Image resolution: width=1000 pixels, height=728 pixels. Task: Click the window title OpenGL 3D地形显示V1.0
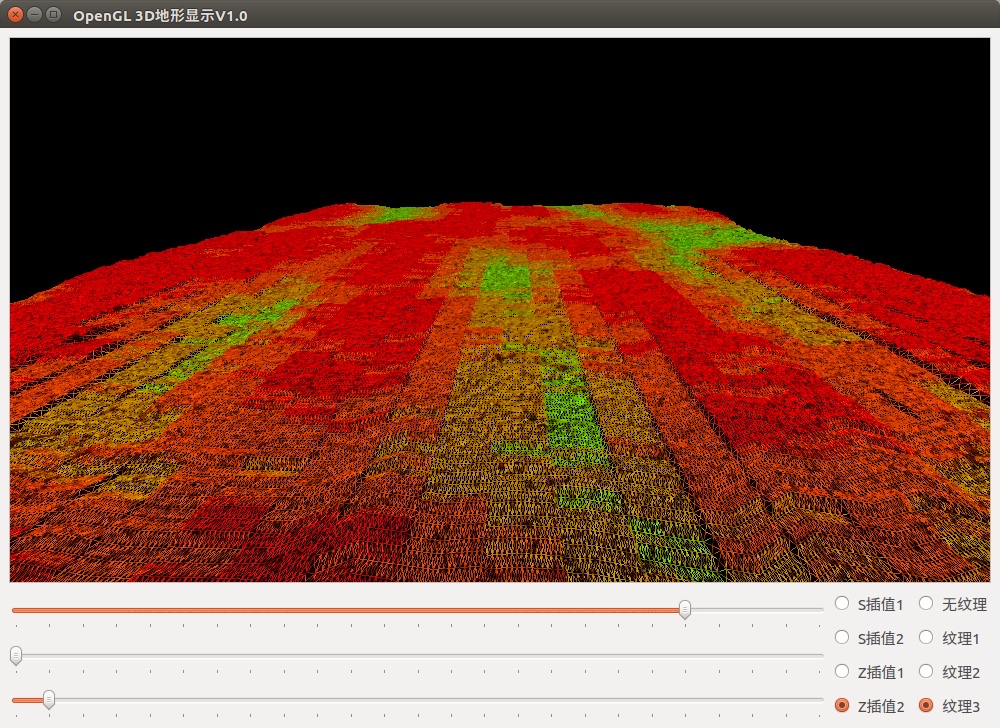(160, 15)
